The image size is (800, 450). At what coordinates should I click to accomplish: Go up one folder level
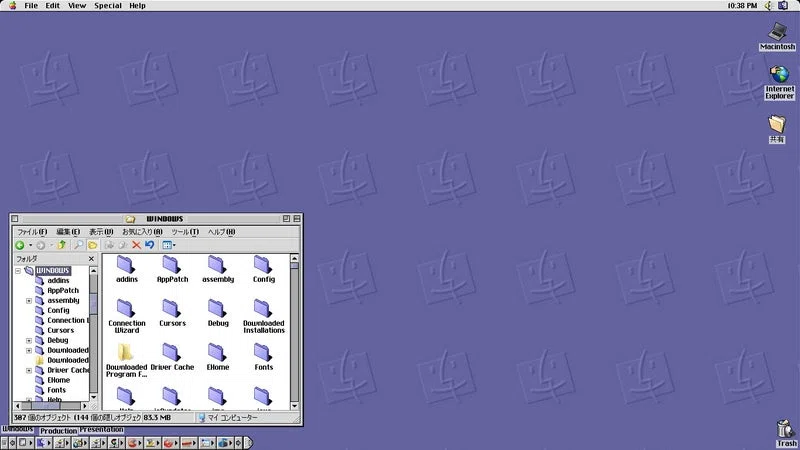(62, 245)
